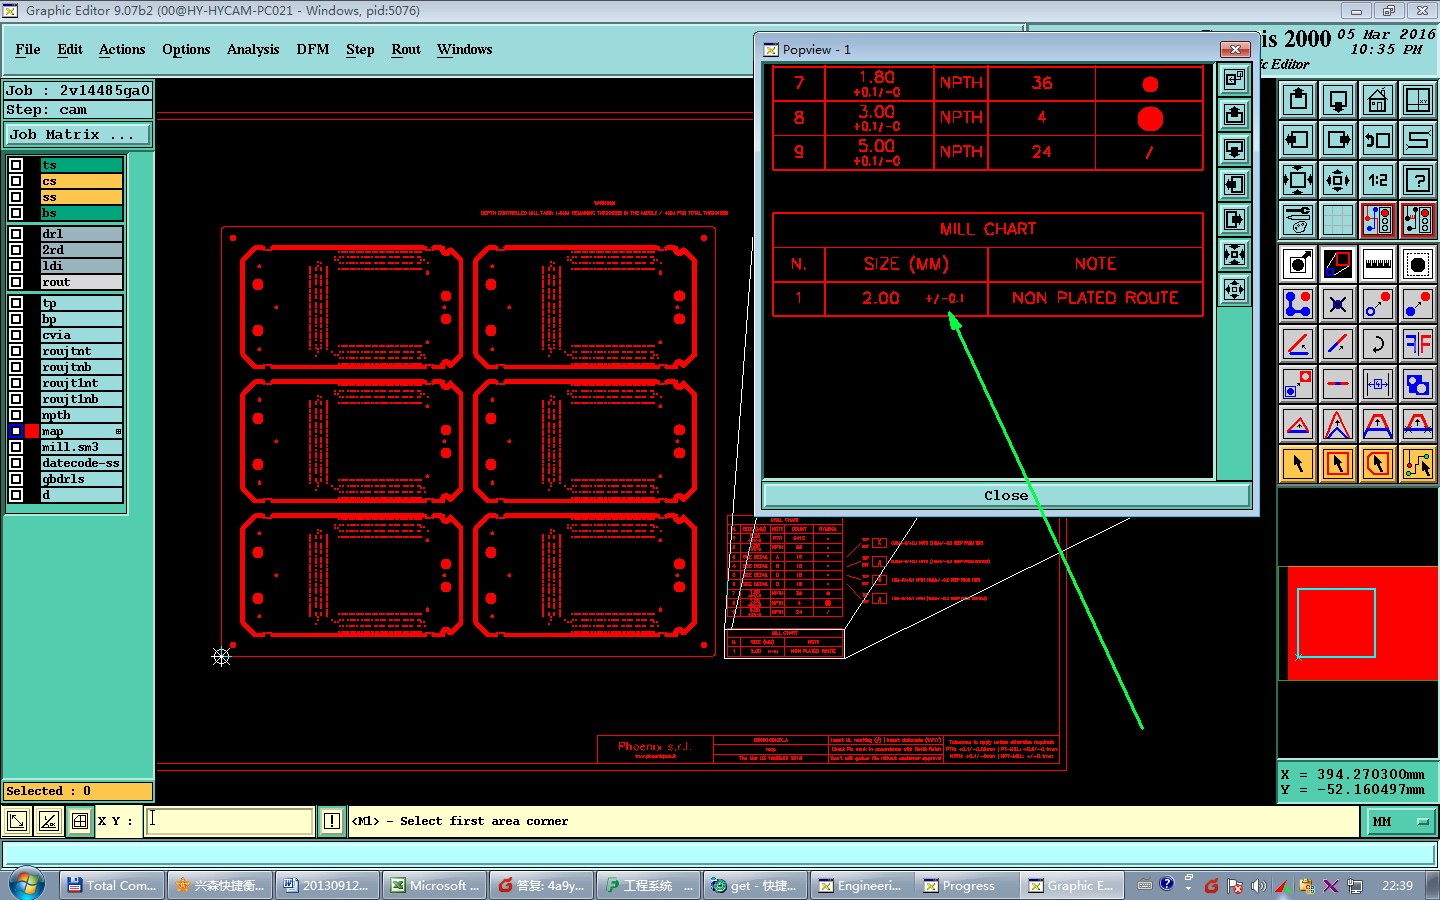1440x900 pixels.
Task: Click the XY coordinate input field
Action: (229, 821)
